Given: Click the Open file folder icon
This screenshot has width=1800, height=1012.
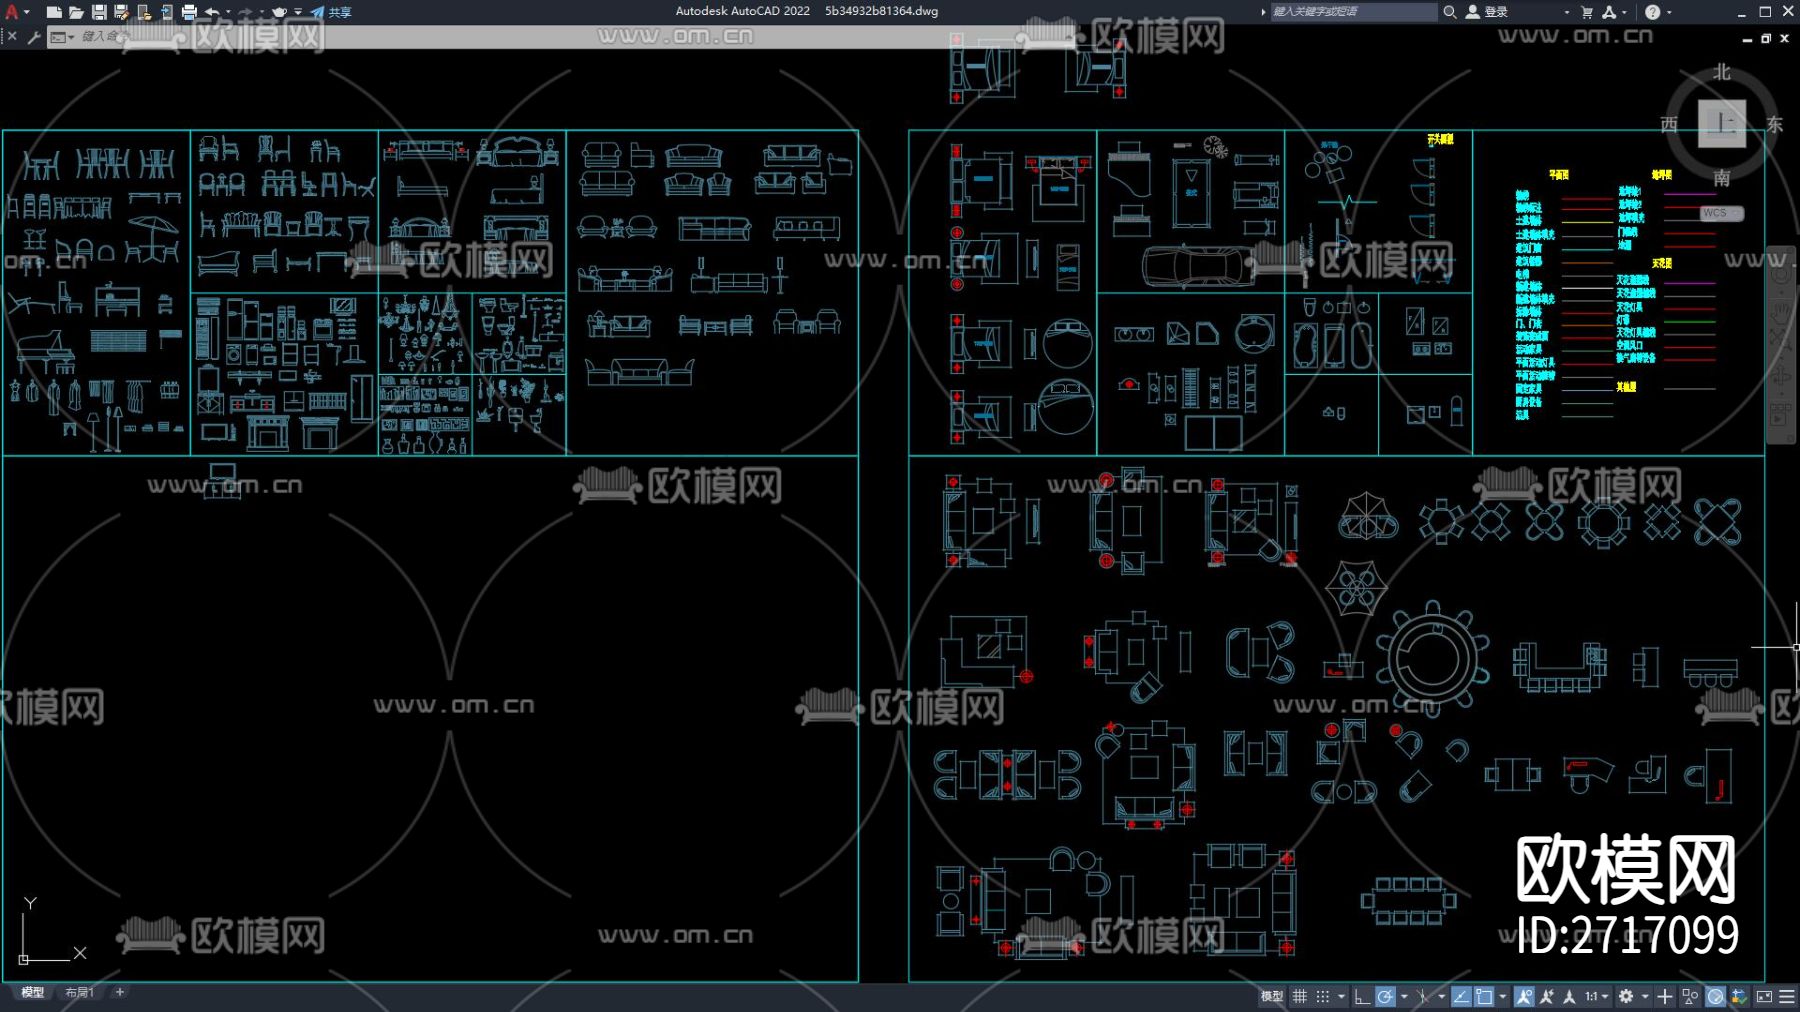Looking at the screenshot, I should (x=76, y=12).
